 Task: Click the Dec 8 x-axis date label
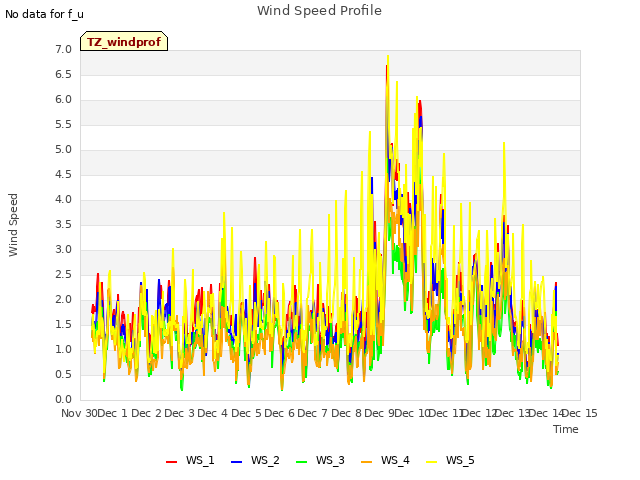point(346,413)
